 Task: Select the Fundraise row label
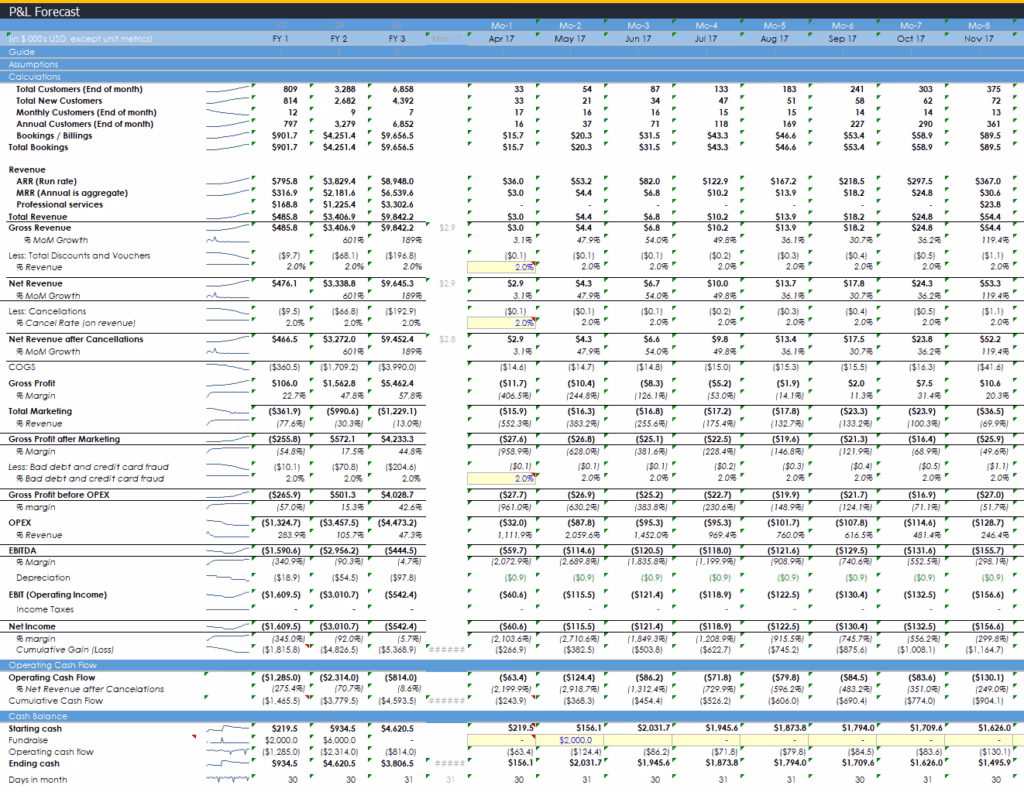pos(27,740)
